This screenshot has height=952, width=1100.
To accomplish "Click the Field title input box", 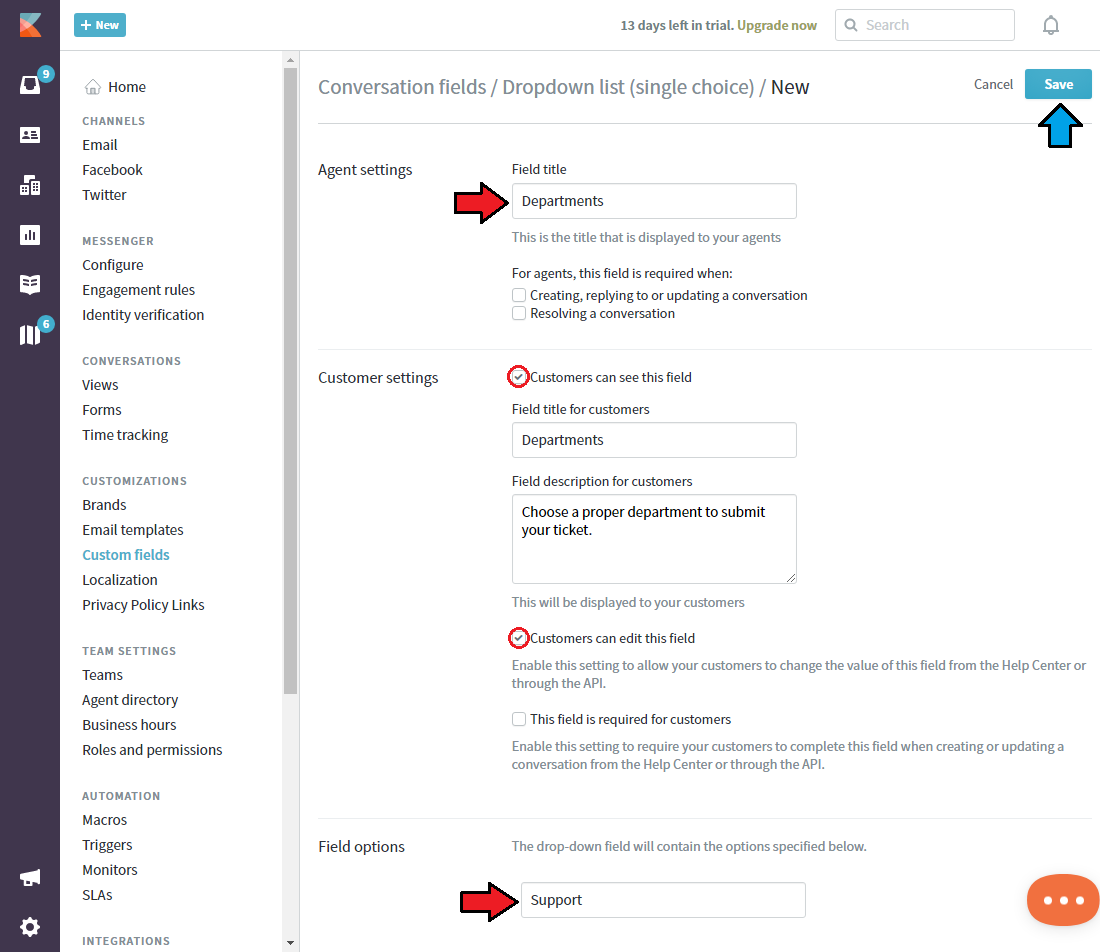I will [x=654, y=201].
